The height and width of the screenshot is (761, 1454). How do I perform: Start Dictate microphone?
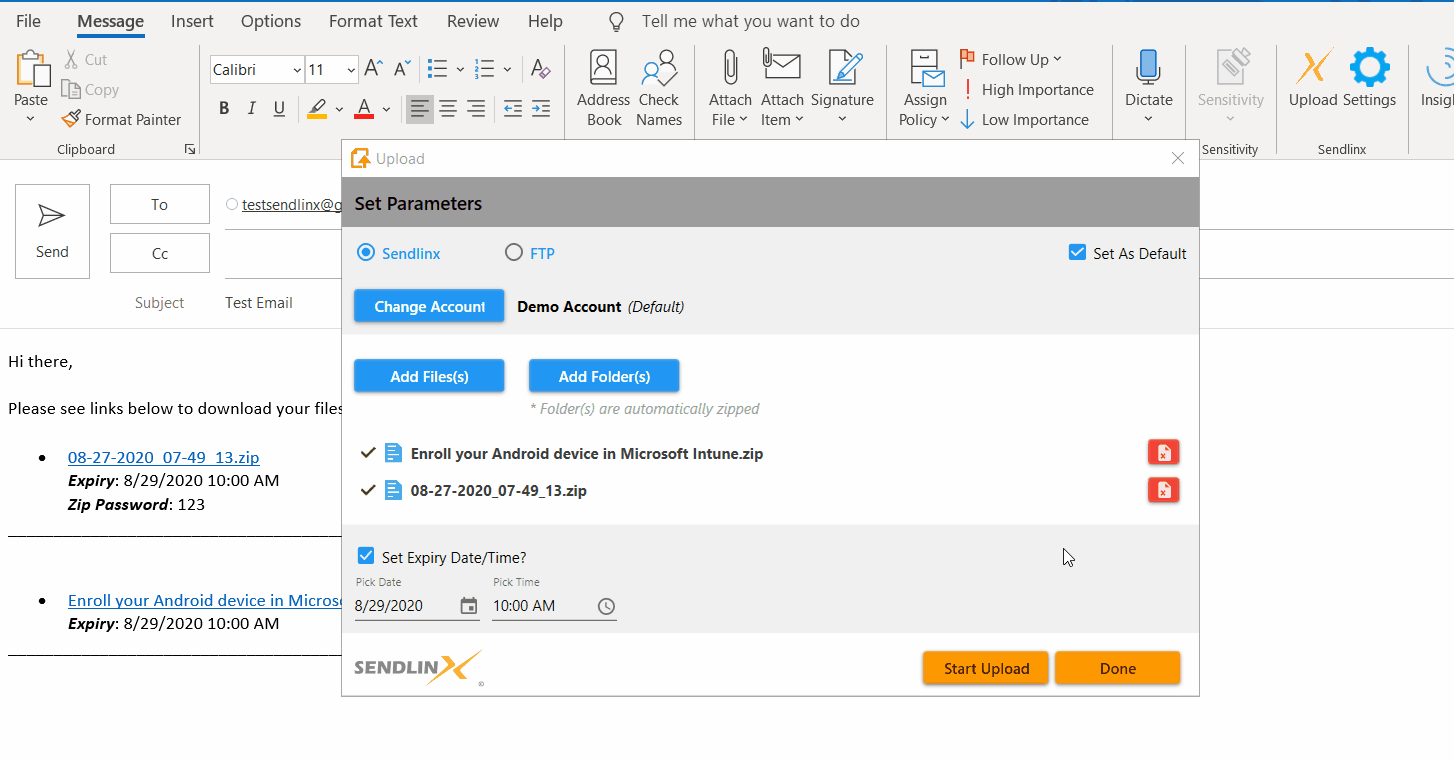pos(1149,68)
